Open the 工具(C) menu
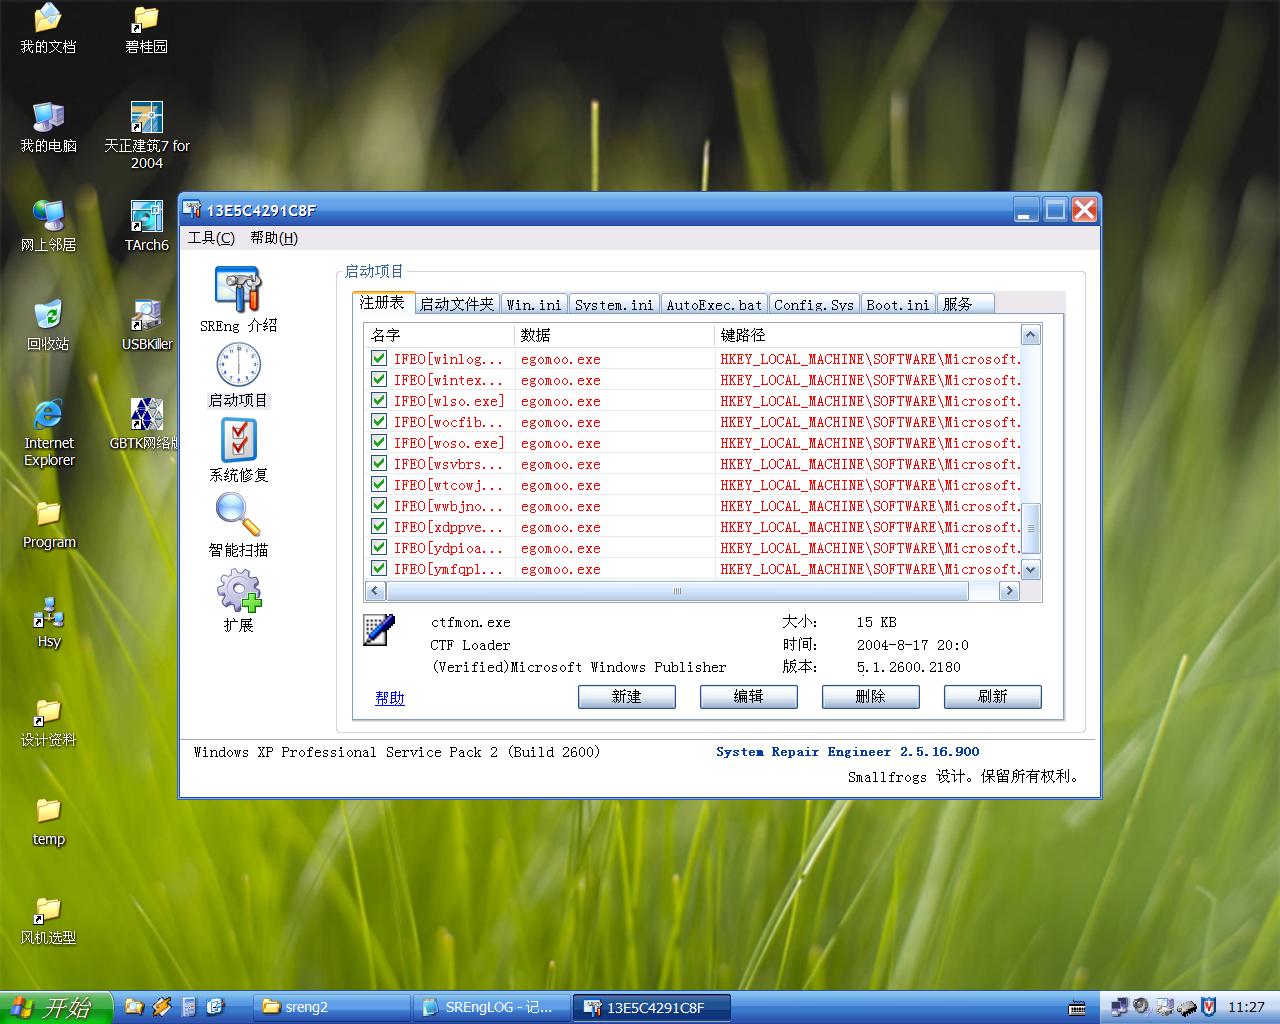Image resolution: width=1280 pixels, height=1024 pixels. (x=211, y=238)
